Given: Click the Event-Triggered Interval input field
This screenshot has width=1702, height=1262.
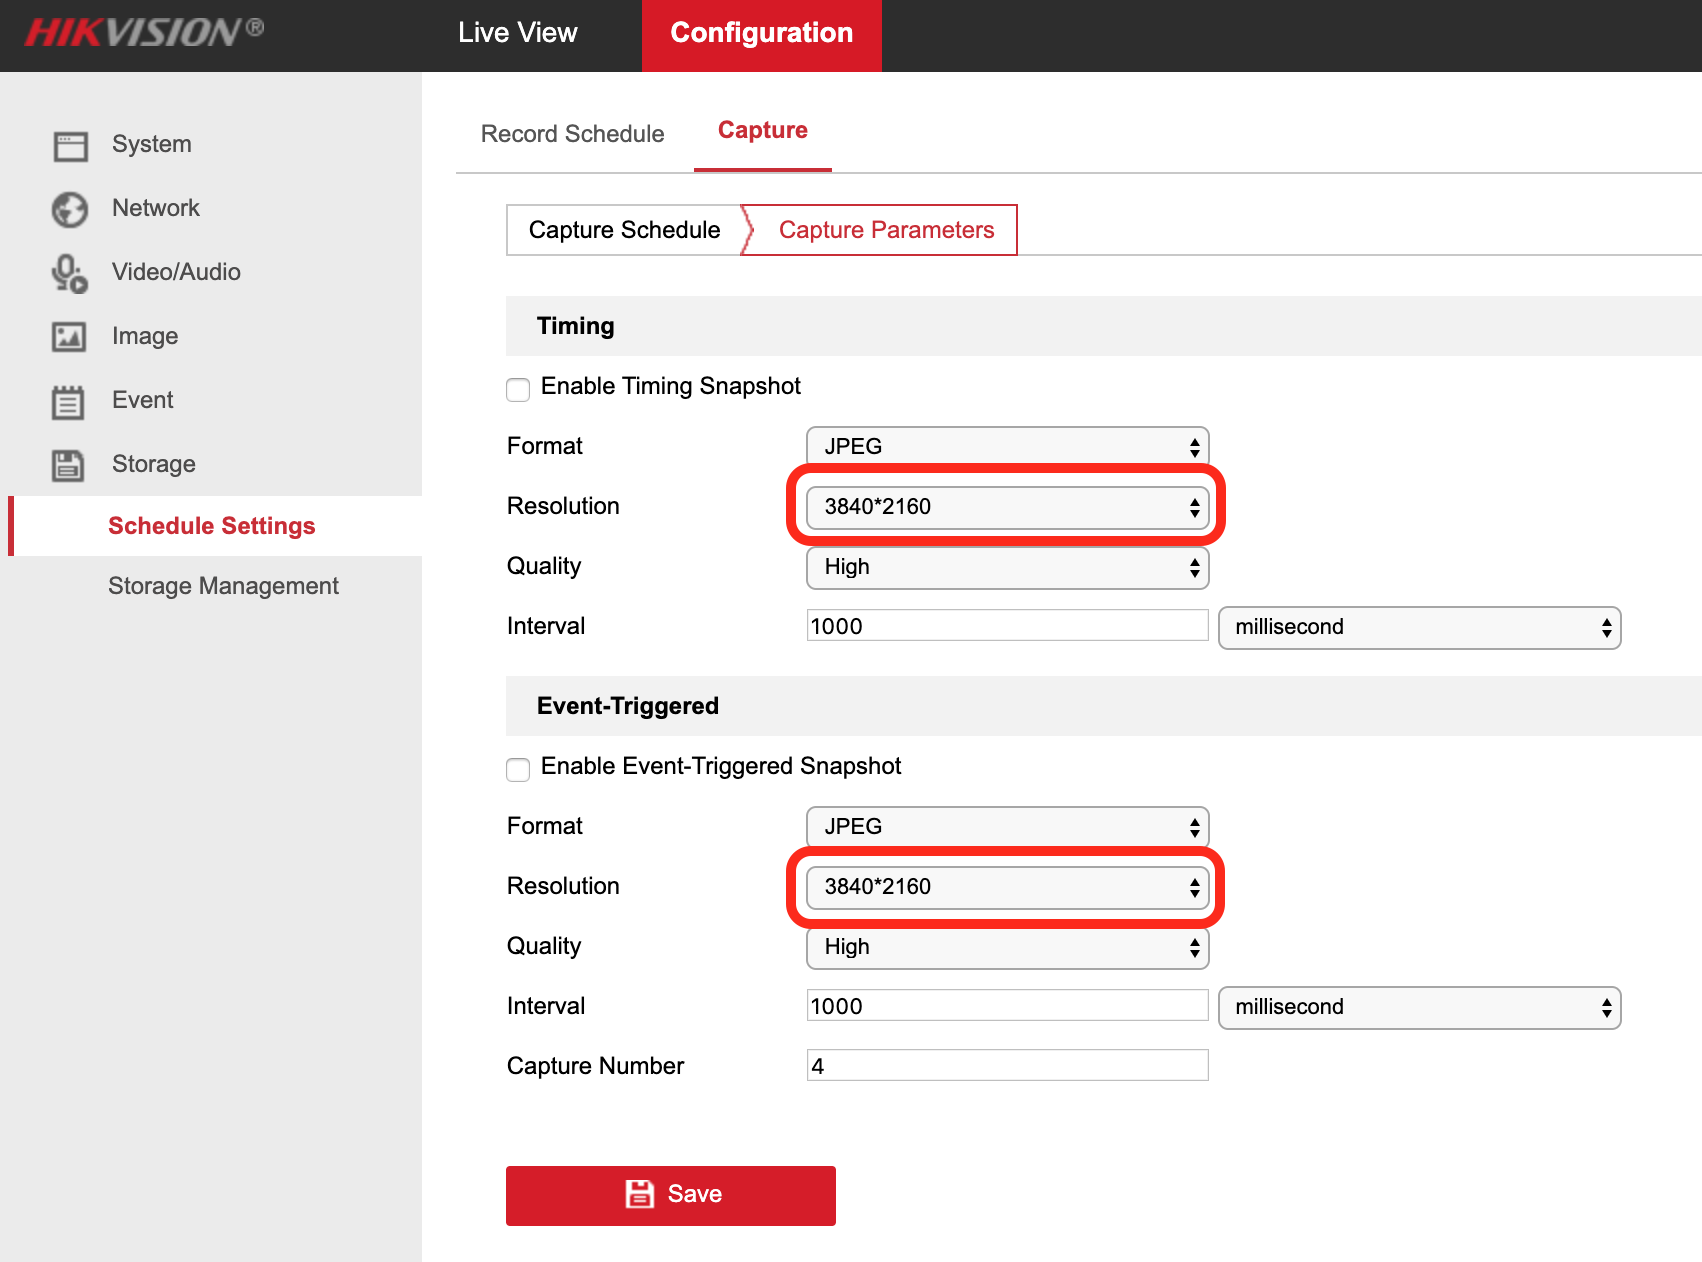Looking at the screenshot, I should click(1007, 1006).
